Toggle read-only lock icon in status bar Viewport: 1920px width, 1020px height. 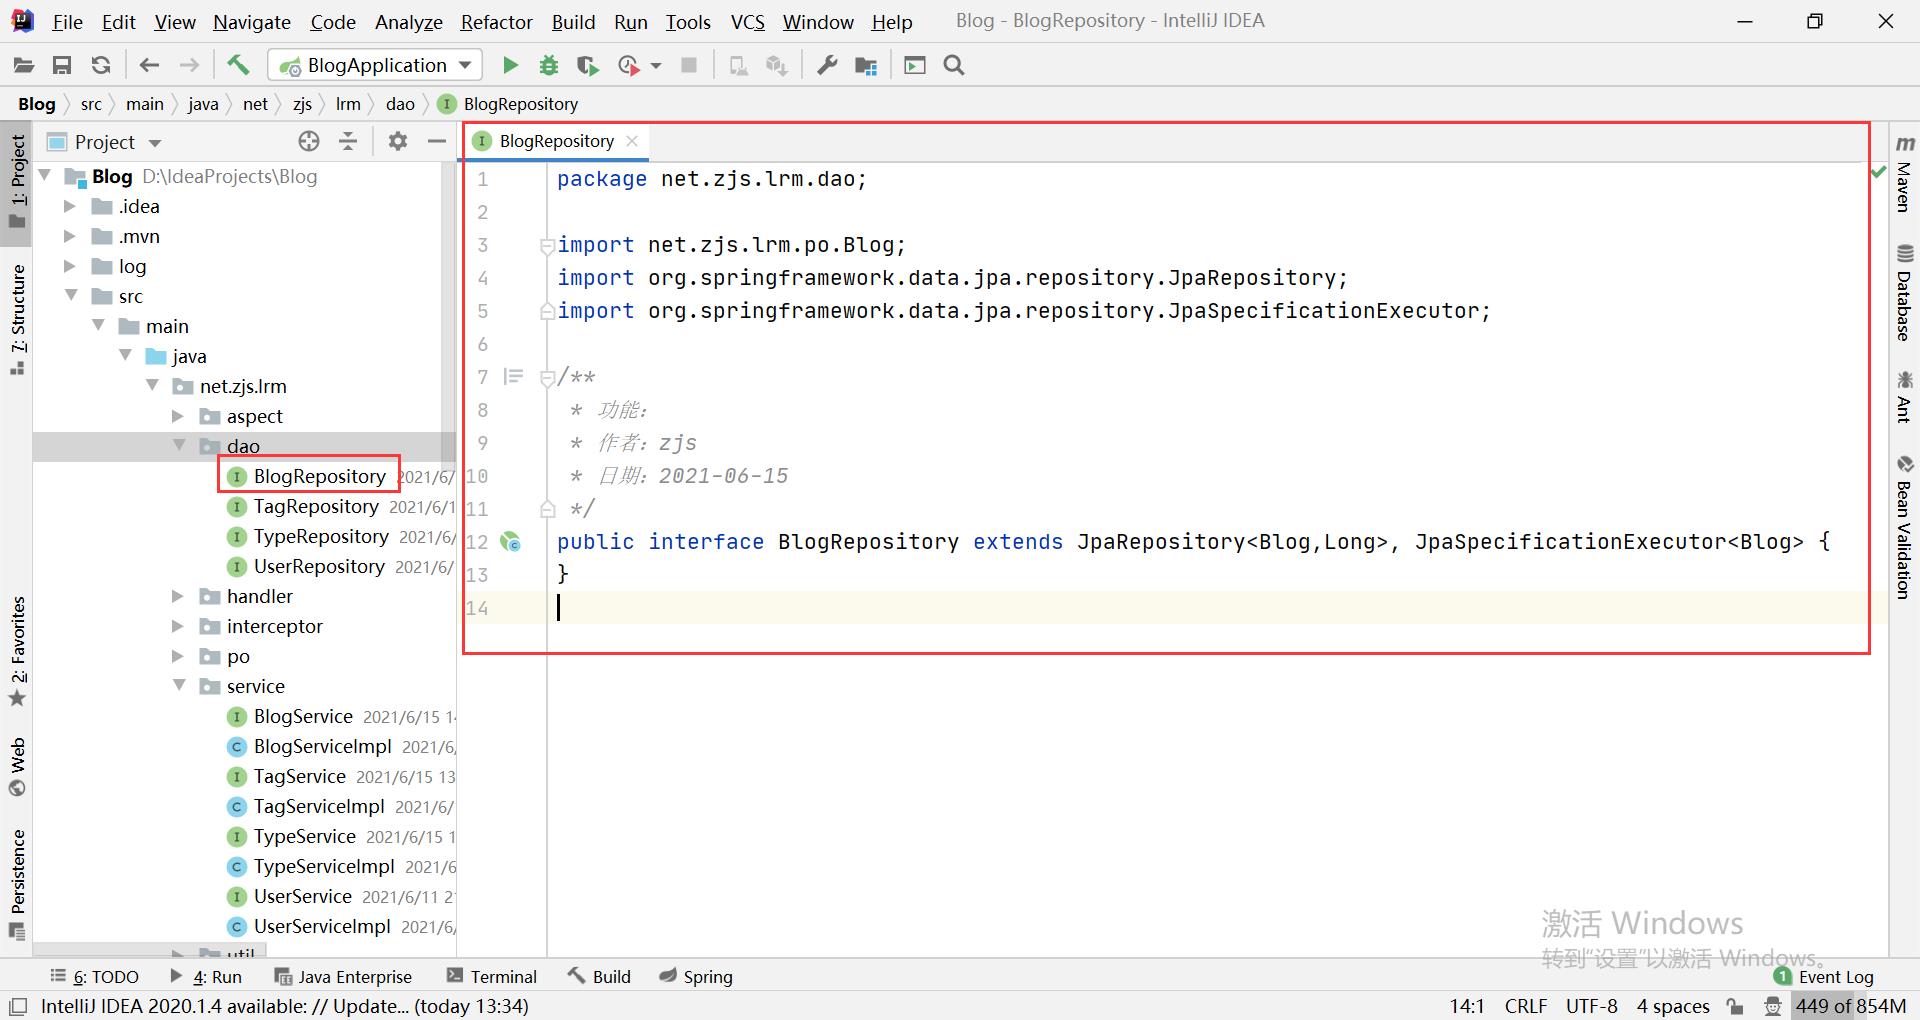point(1736,1007)
